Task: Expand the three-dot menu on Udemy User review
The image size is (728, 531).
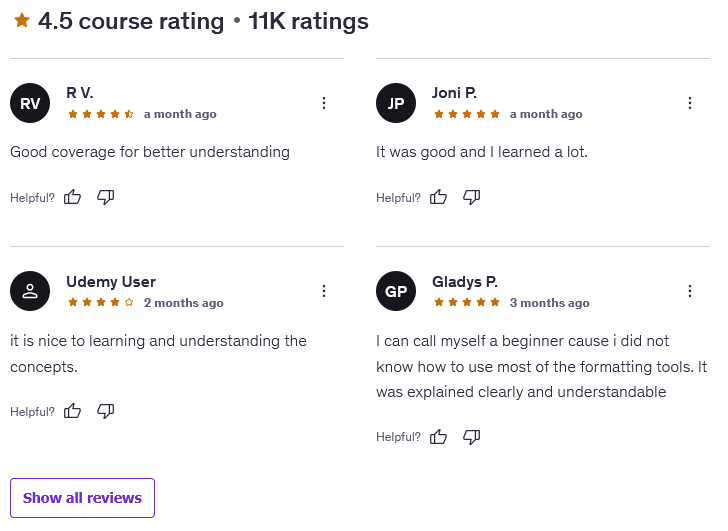Action: pos(324,291)
